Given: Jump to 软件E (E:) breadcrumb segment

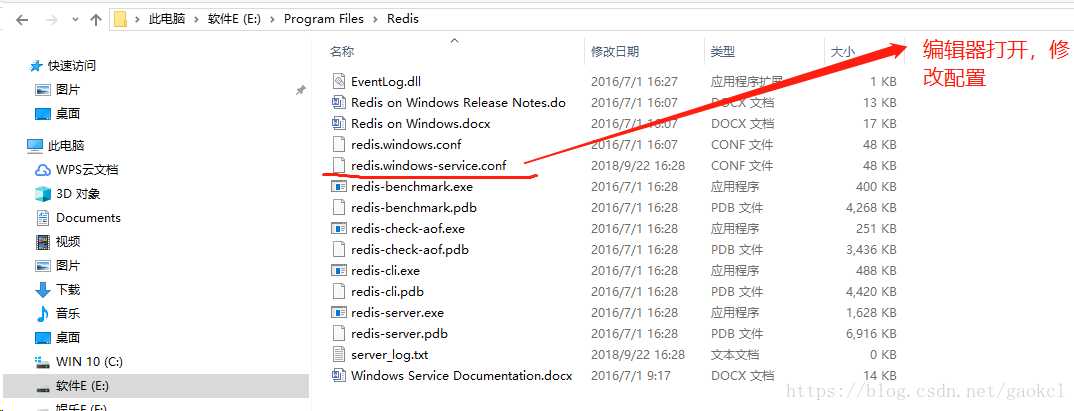Looking at the screenshot, I should [x=234, y=19].
